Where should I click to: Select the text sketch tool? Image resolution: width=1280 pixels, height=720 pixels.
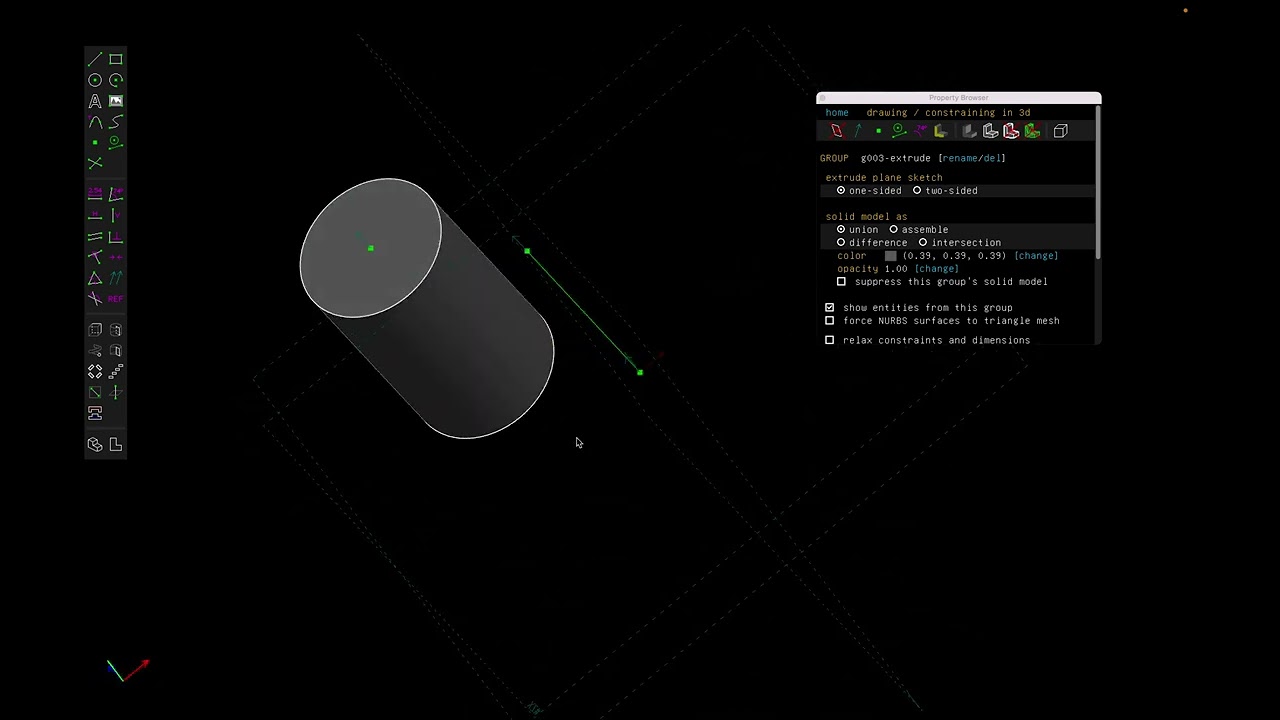click(95, 101)
